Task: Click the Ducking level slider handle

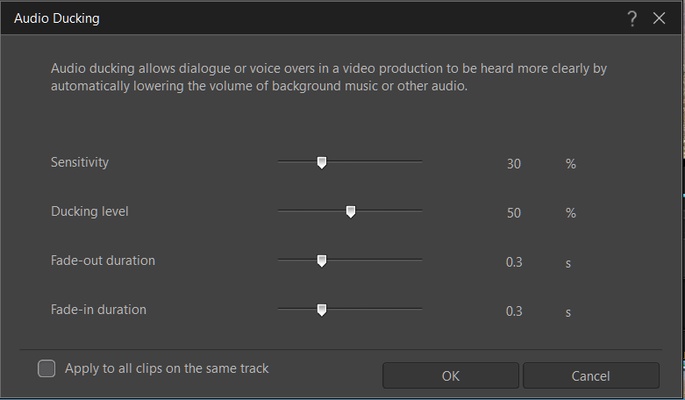Action: coord(350,211)
